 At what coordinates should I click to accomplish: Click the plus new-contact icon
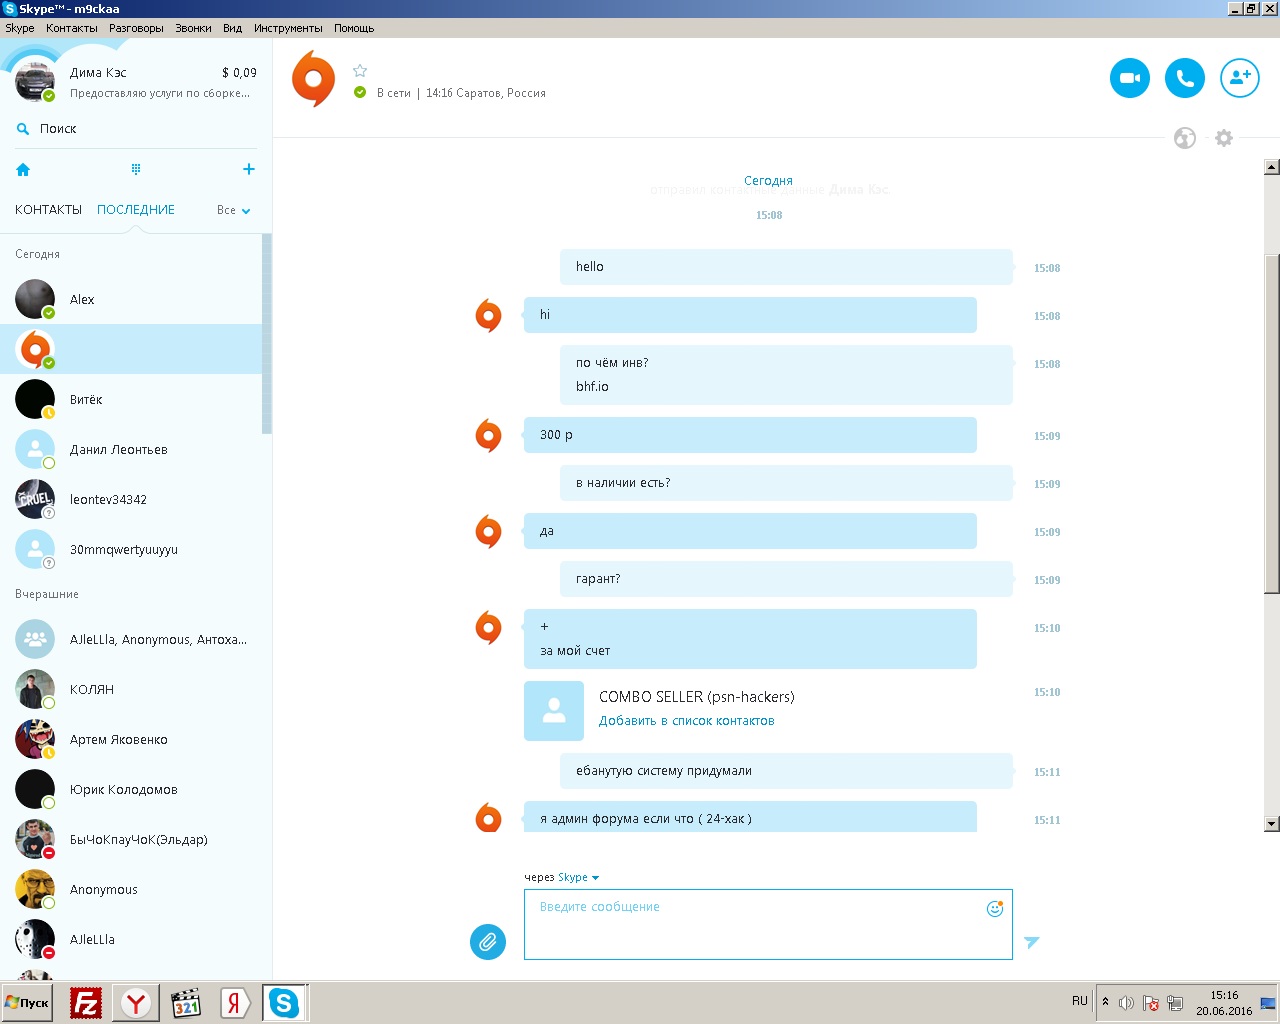coord(249,169)
